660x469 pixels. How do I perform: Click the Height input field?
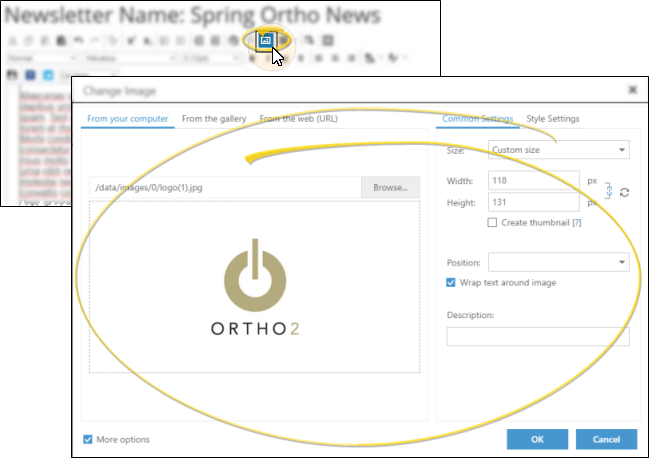pyautogui.click(x=533, y=202)
